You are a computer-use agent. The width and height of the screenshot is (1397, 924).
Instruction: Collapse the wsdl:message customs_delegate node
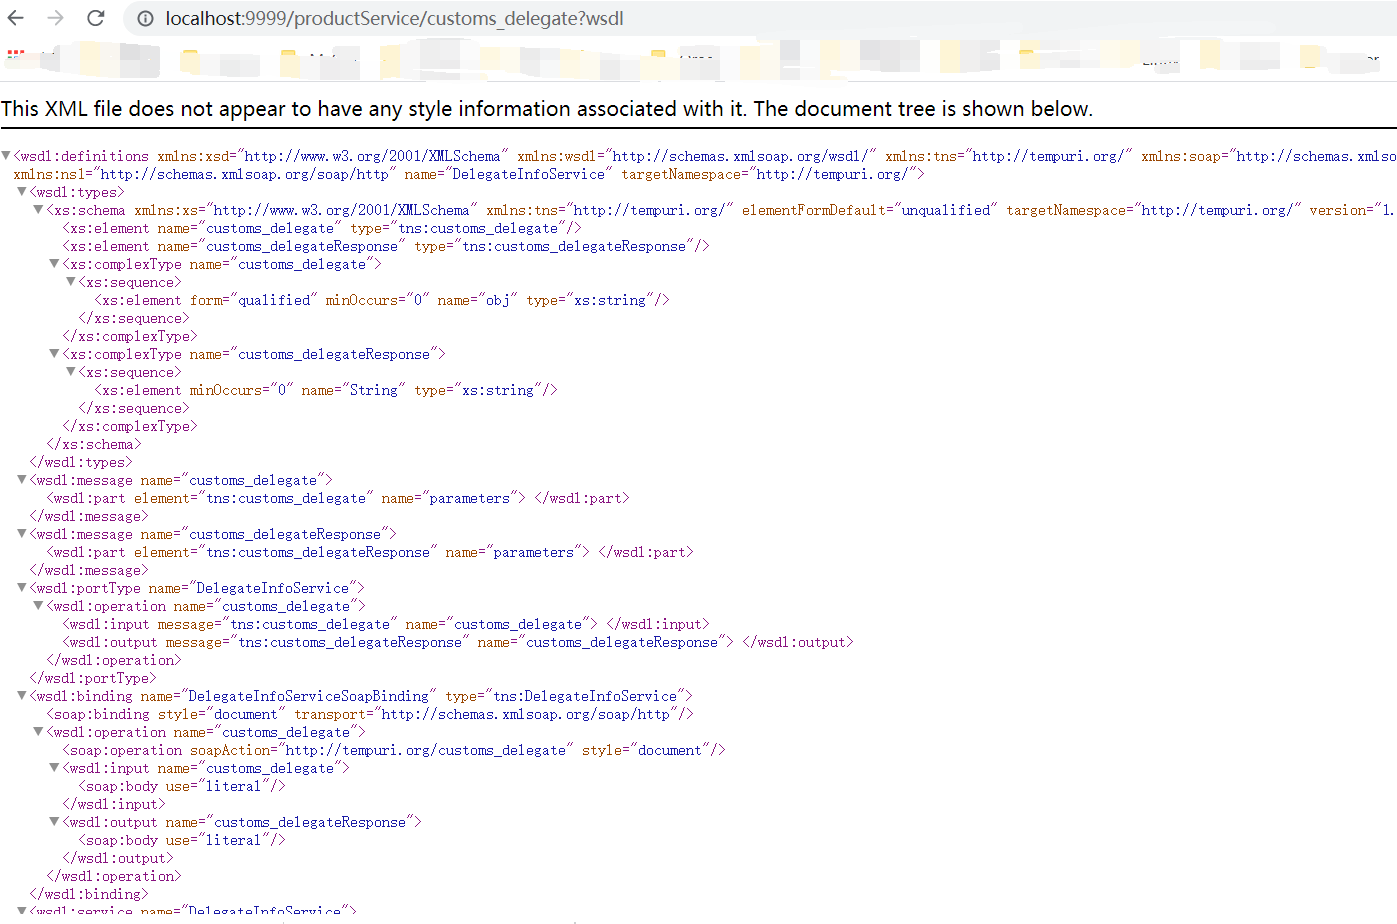21,479
